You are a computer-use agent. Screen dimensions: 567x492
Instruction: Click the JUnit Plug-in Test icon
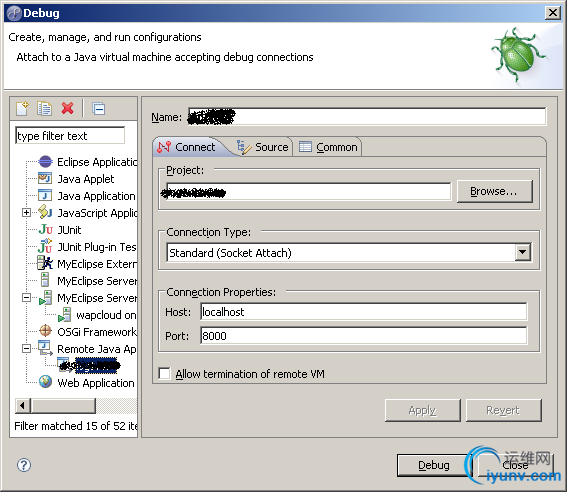point(45,246)
